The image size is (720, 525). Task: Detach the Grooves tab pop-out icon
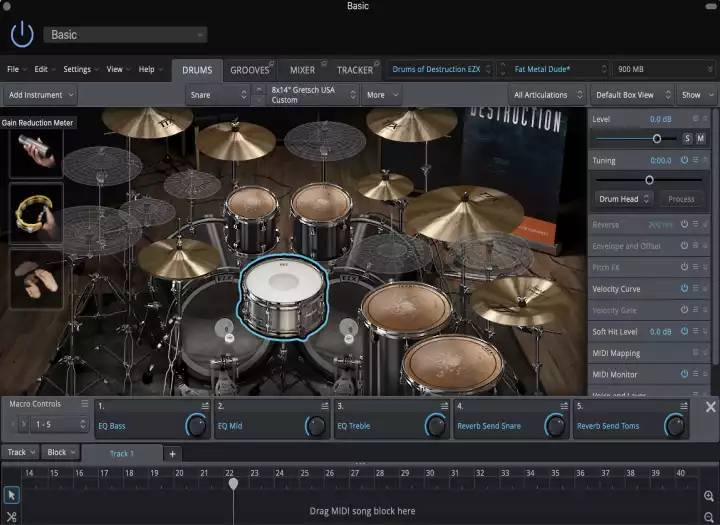pyautogui.click(x=271, y=63)
